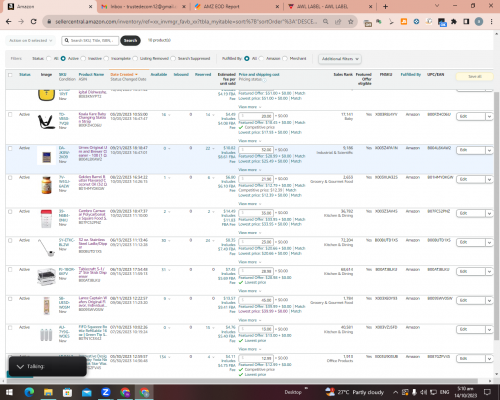Viewport: 500px width, 400px height.
Task: Edit the price field of Koala Kare row
Action: (x=256, y=116)
